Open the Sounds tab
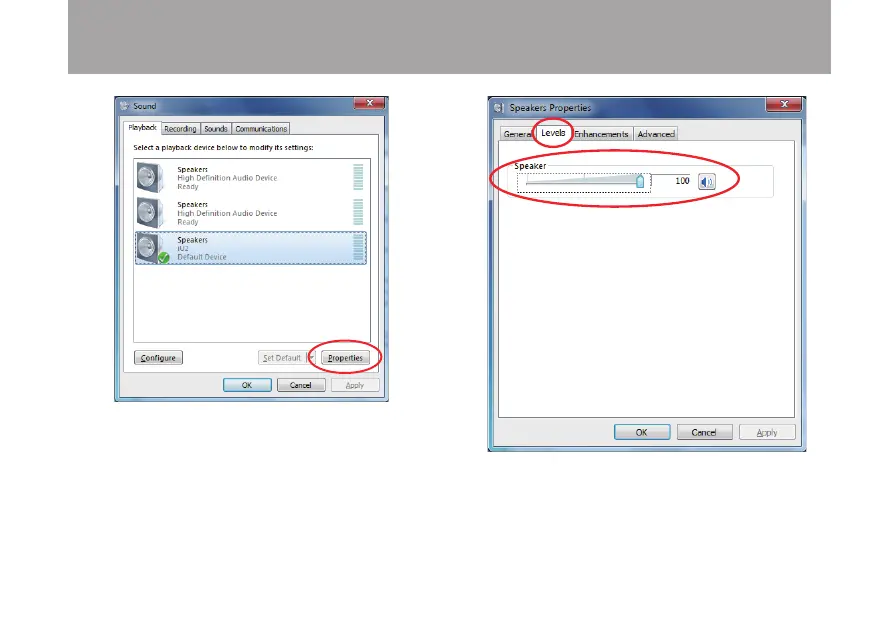876x629 pixels. [x=216, y=128]
